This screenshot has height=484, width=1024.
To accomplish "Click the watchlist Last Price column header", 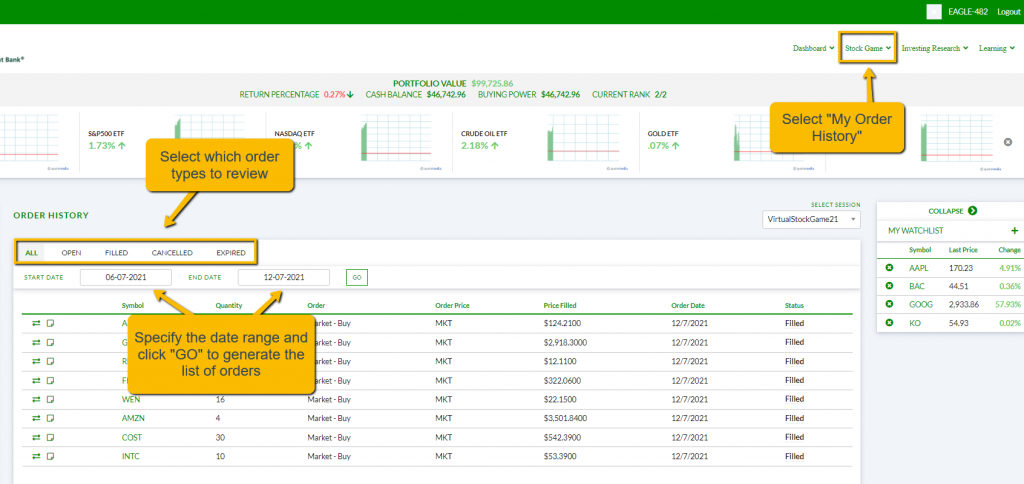I will (x=963, y=250).
